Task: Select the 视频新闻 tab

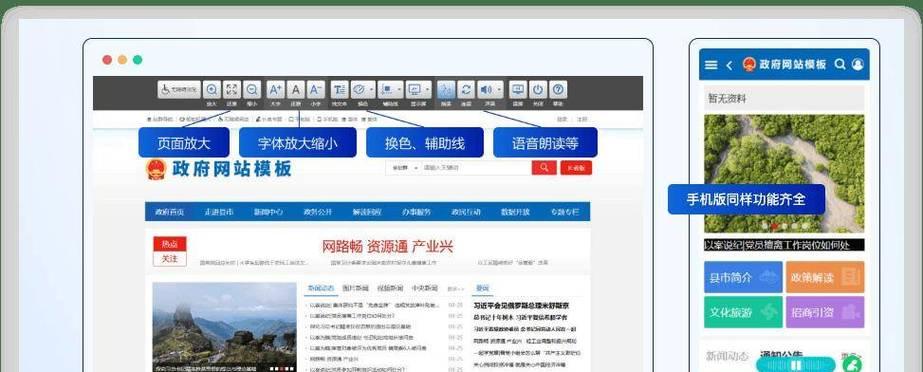Action: 390,288
